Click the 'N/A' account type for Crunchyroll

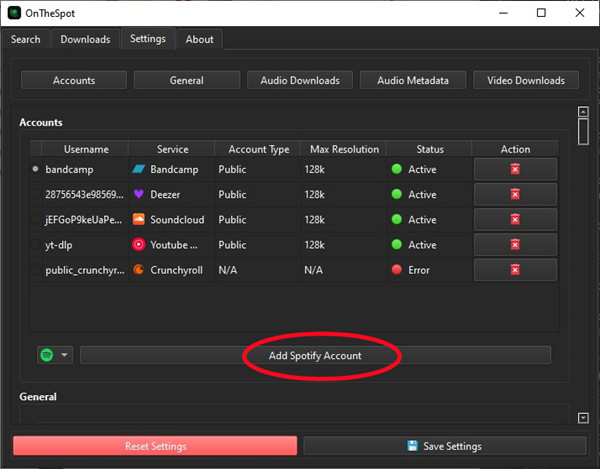pos(228,270)
